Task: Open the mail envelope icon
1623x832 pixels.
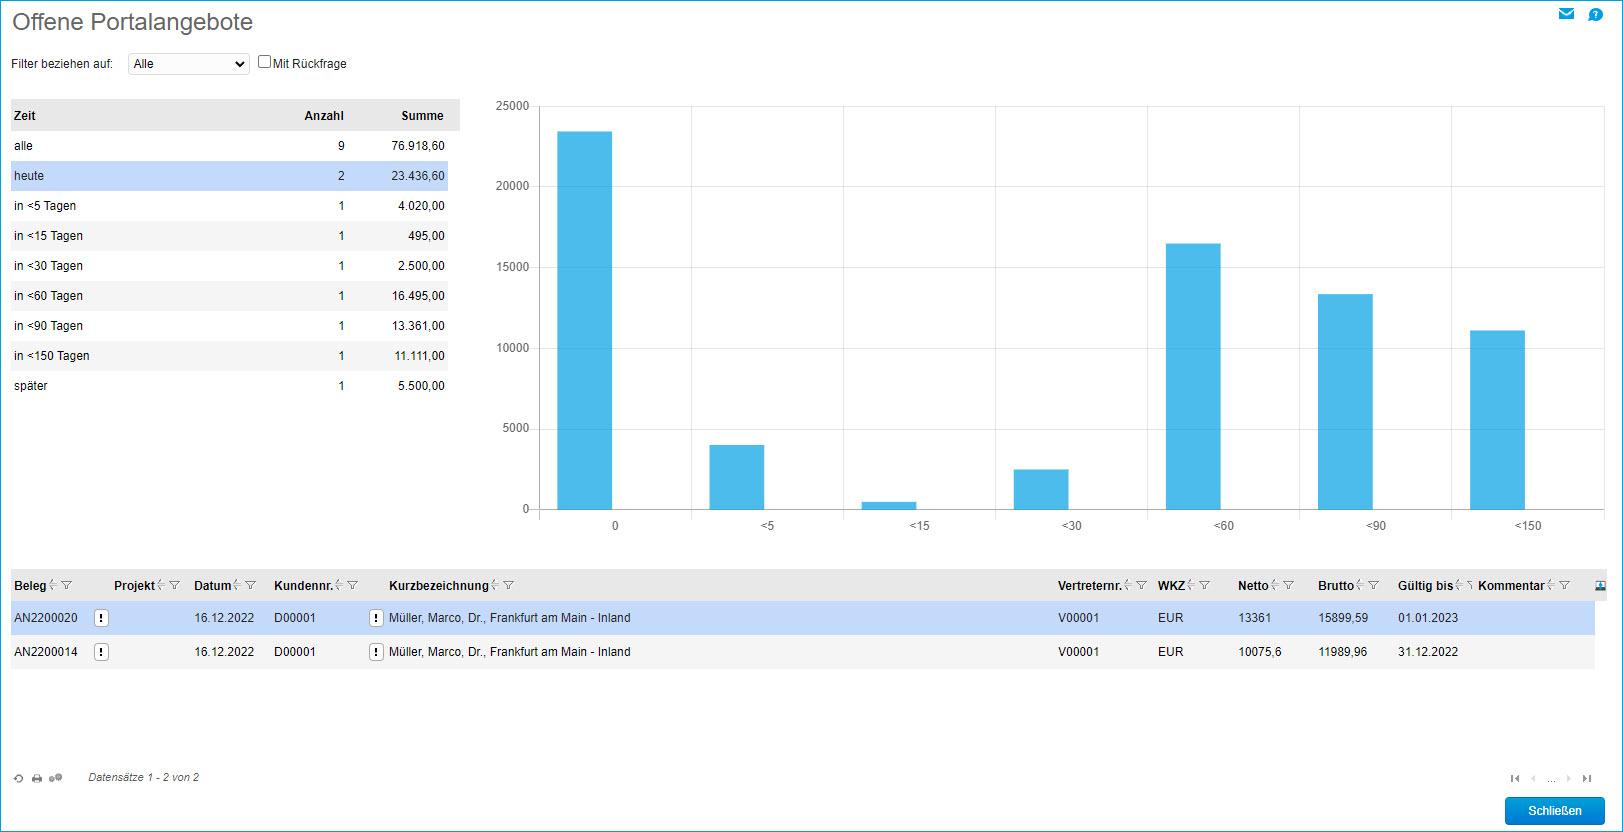Action: click(x=1566, y=14)
